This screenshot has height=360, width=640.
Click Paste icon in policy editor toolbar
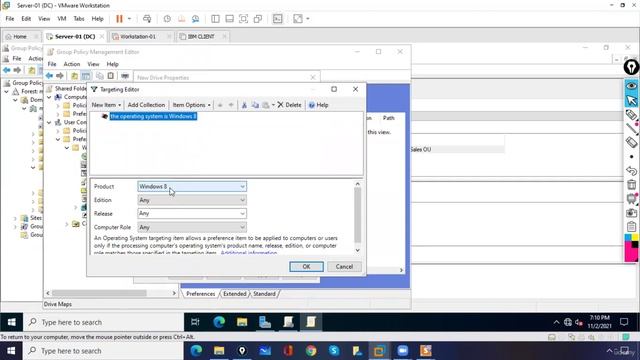111,76
